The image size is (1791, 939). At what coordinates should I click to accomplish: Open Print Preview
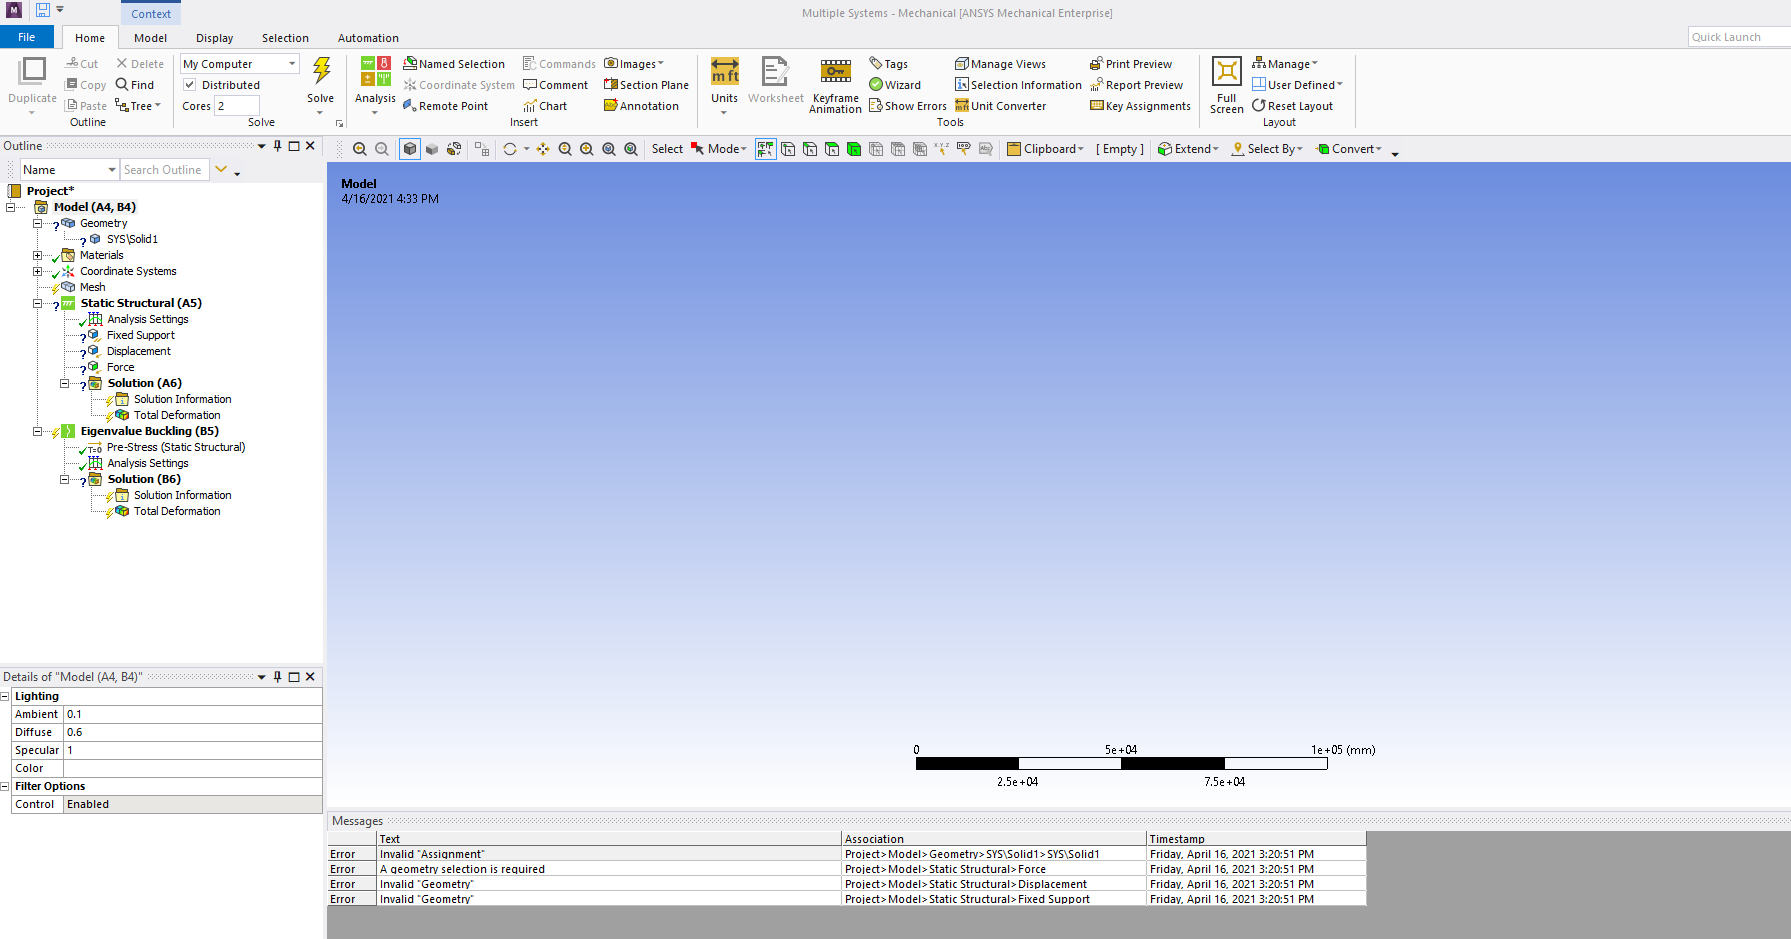(x=1131, y=64)
